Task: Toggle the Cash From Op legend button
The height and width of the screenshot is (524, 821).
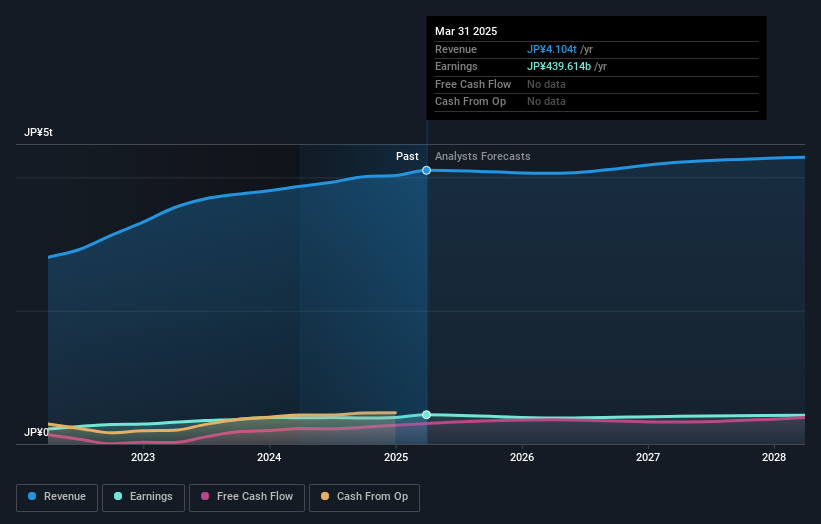Action: (x=364, y=497)
